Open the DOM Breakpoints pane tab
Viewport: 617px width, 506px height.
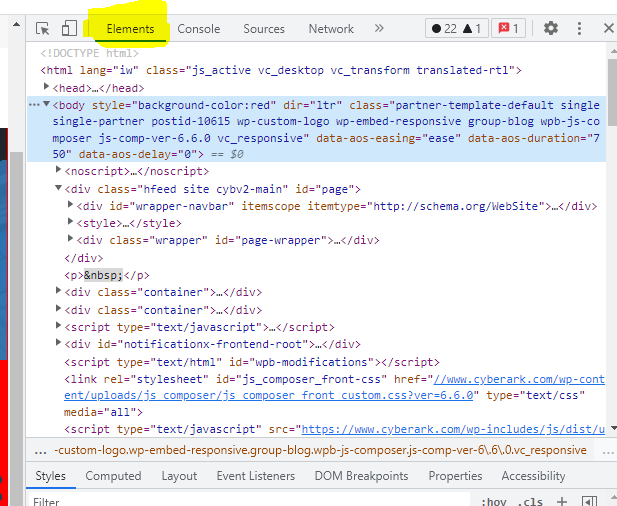coord(361,476)
